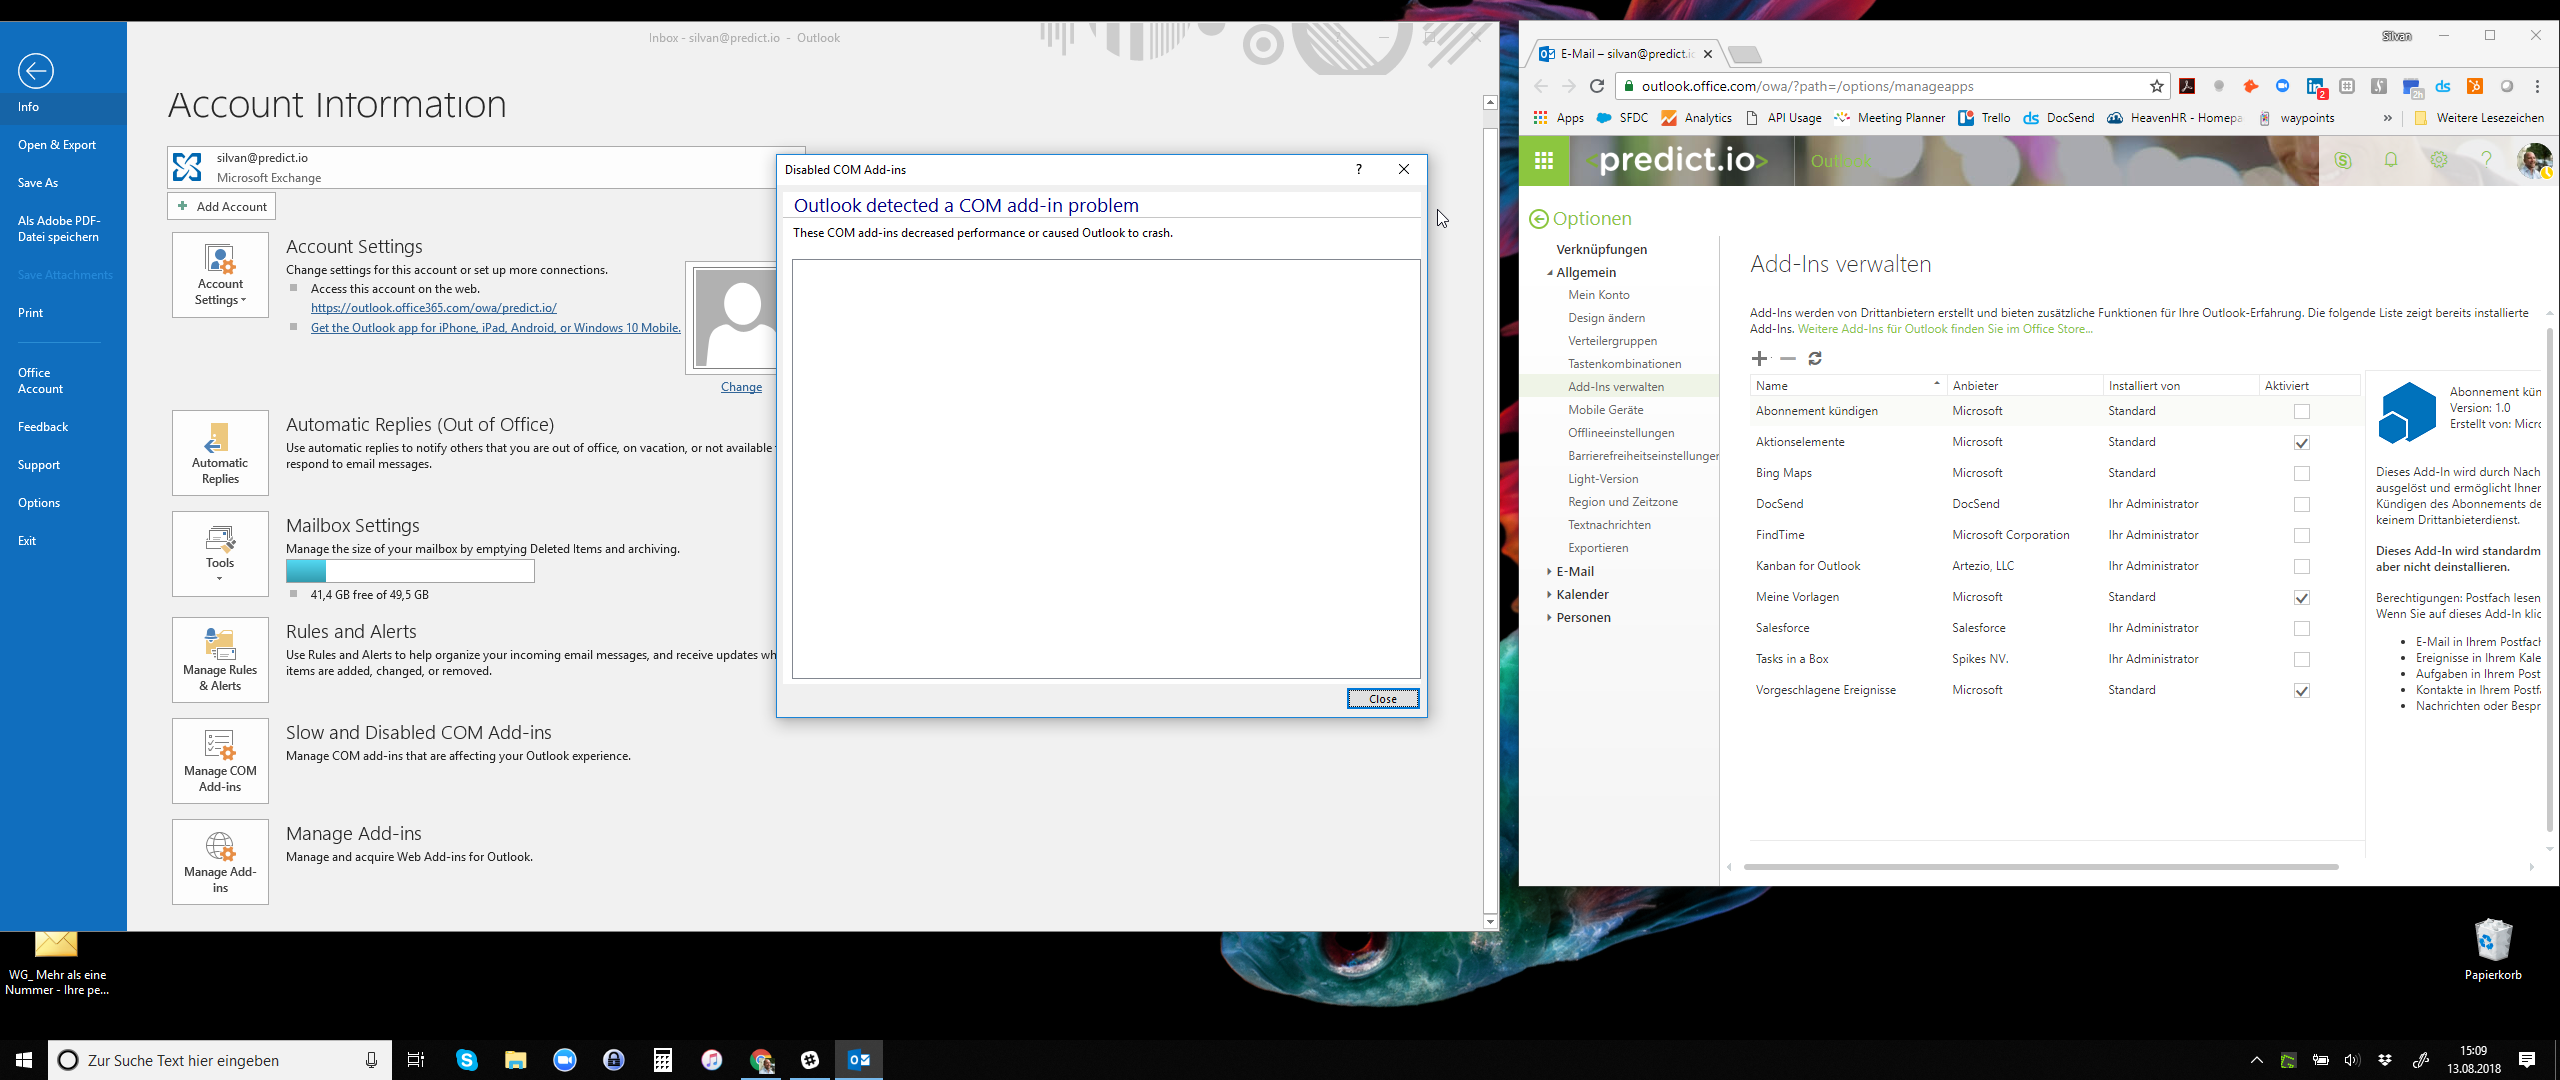Enable the DocSend add-in checkbox
The height and width of the screenshot is (1080, 2560).
[2302, 504]
